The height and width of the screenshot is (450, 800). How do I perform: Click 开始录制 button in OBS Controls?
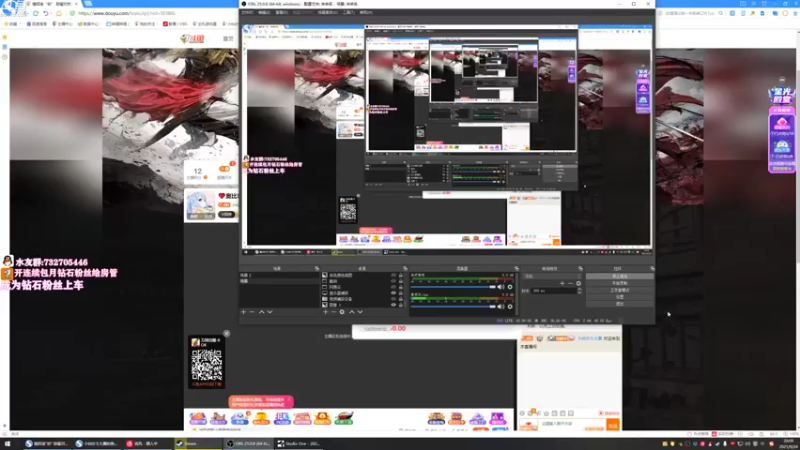click(619, 283)
